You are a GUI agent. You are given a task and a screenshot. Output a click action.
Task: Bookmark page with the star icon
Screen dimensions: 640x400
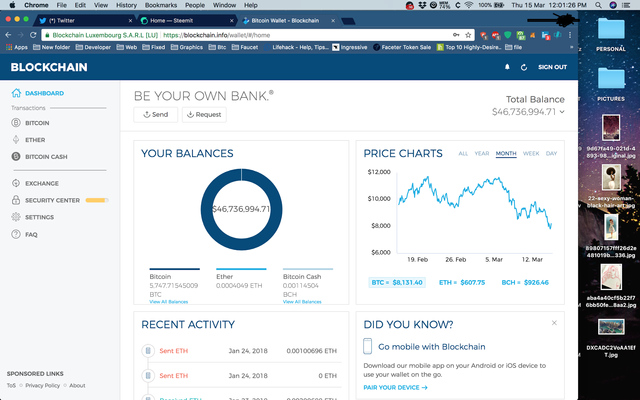tap(468, 35)
